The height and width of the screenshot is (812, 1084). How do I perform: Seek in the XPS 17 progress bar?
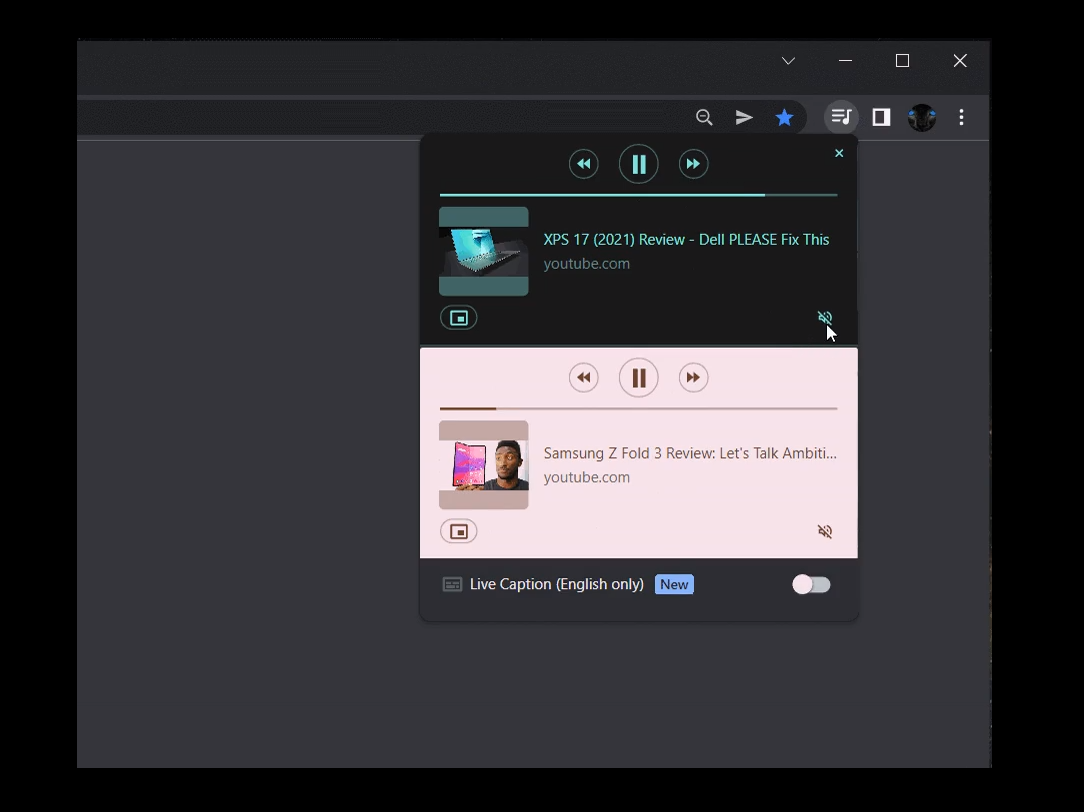click(x=638, y=196)
